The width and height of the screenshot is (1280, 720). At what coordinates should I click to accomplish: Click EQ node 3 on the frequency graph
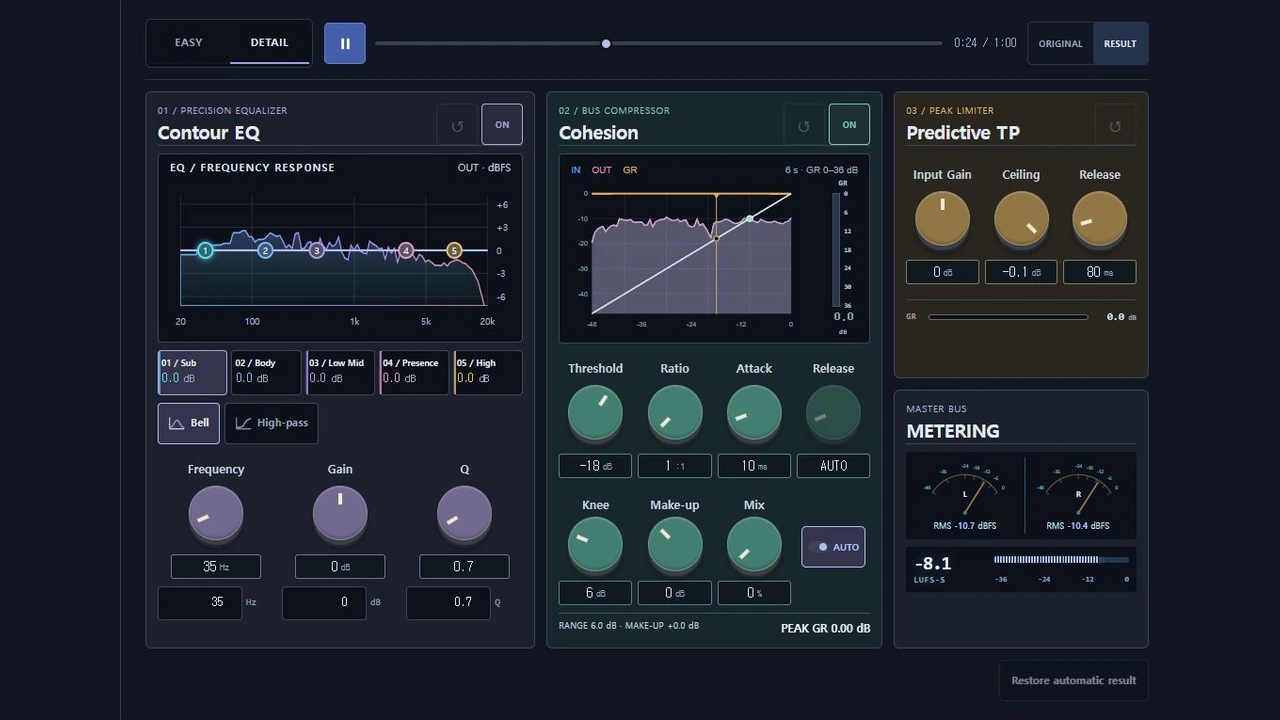tap(317, 251)
